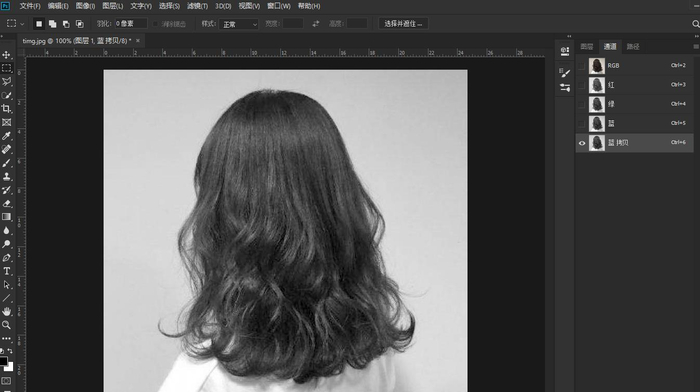Toggle Quick Mask mode at toolbox bottom
The image size is (700, 392).
click(6, 381)
